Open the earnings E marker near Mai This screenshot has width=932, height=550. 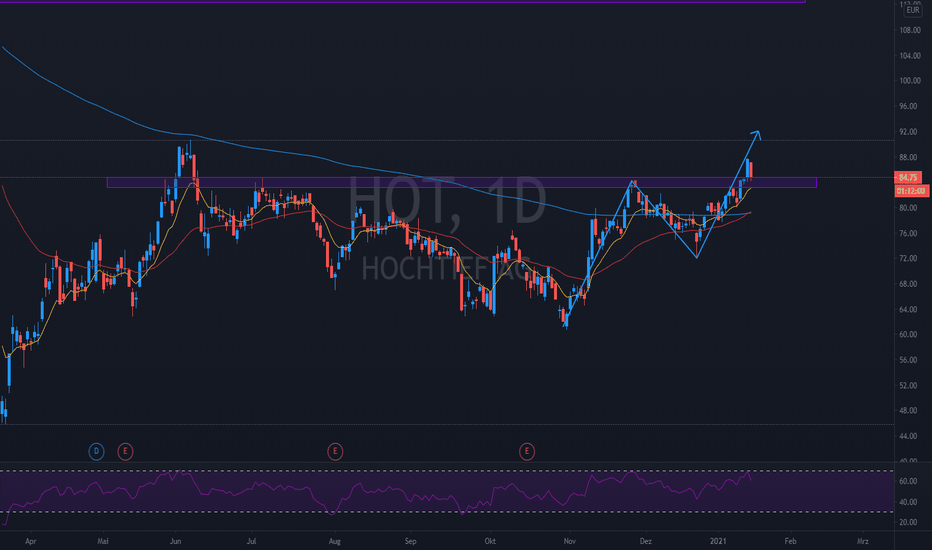125,451
